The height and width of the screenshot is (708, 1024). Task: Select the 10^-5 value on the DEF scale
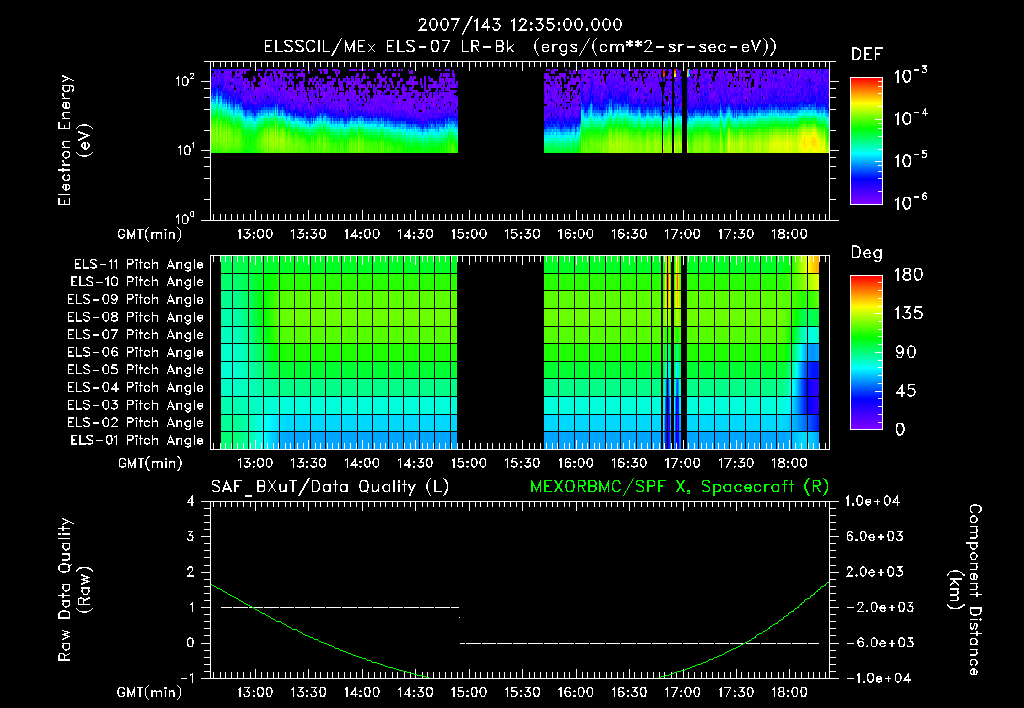(910, 160)
